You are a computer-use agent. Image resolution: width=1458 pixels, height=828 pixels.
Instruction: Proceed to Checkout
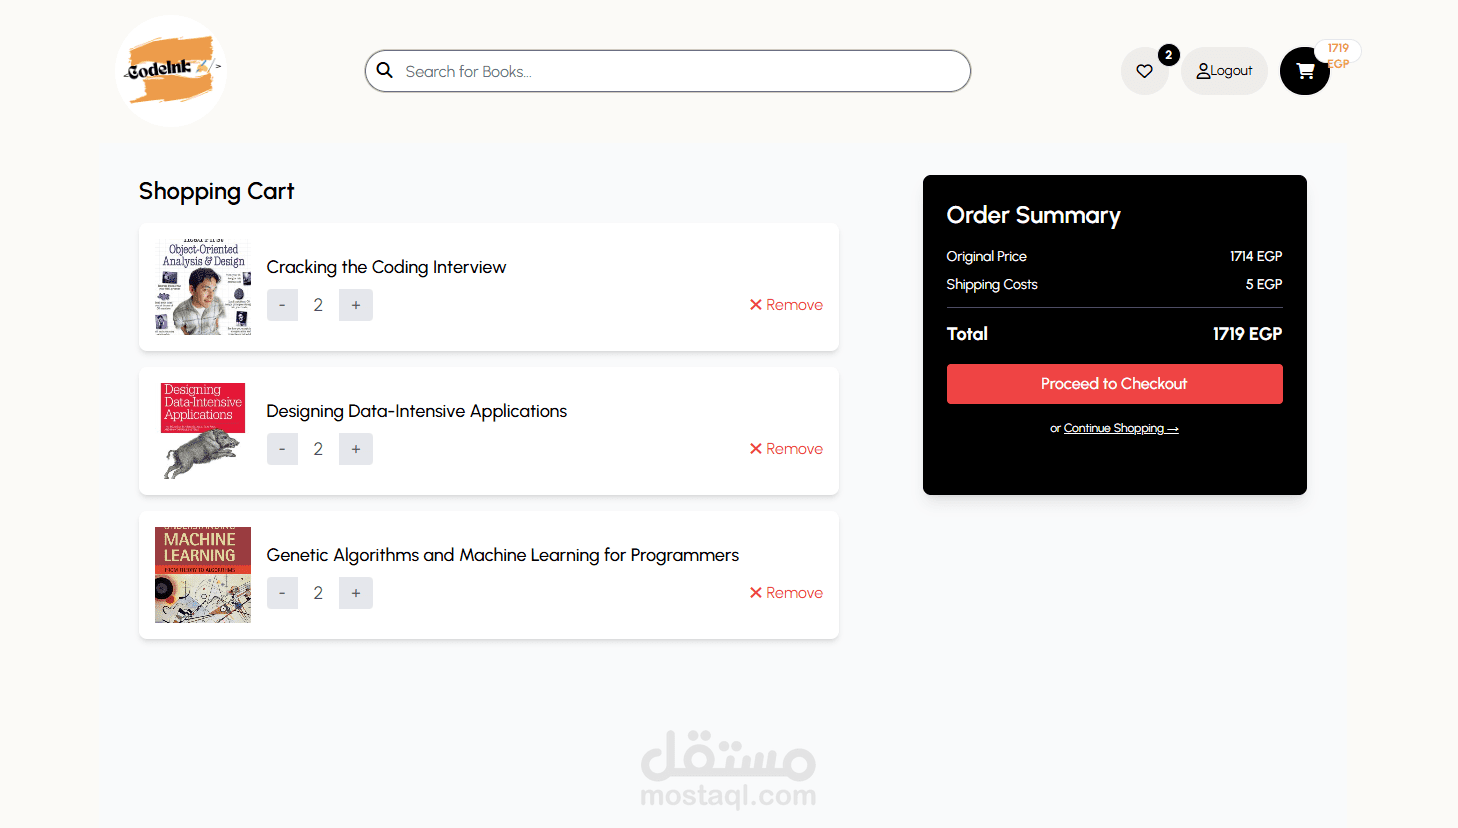(x=1115, y=384)
